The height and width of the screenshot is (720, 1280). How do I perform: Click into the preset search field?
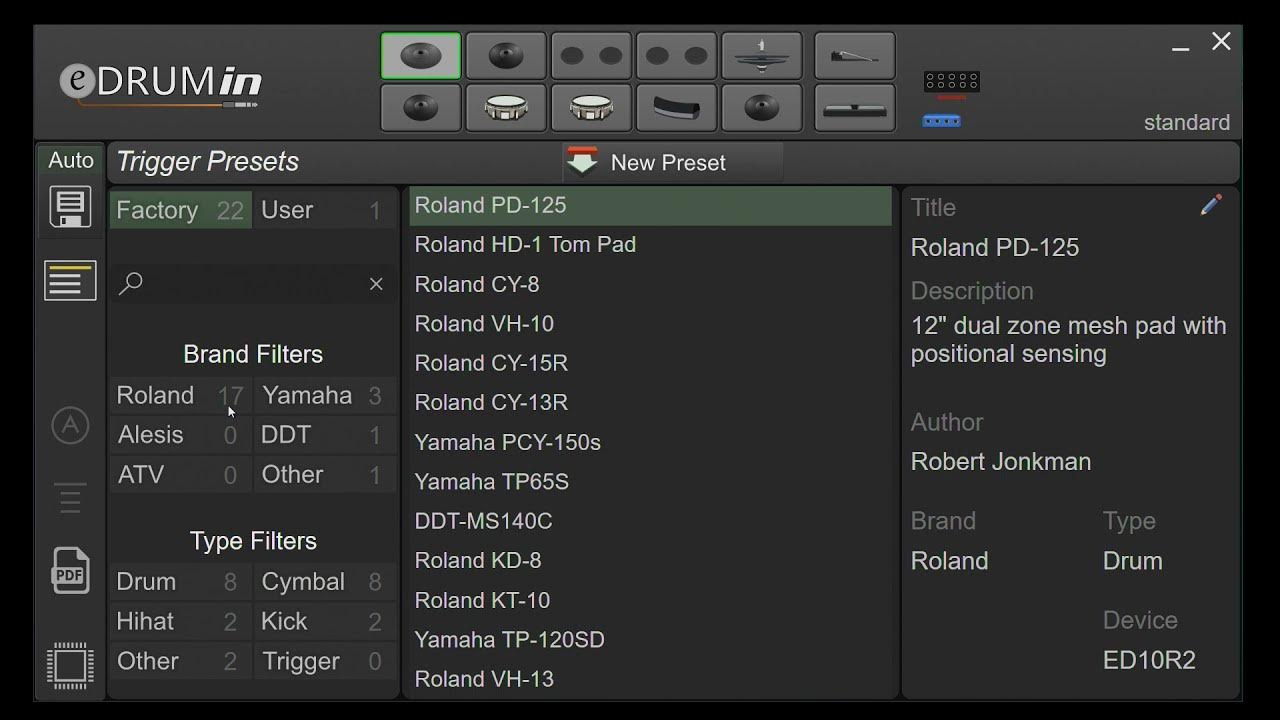click(x=255, y=284)
